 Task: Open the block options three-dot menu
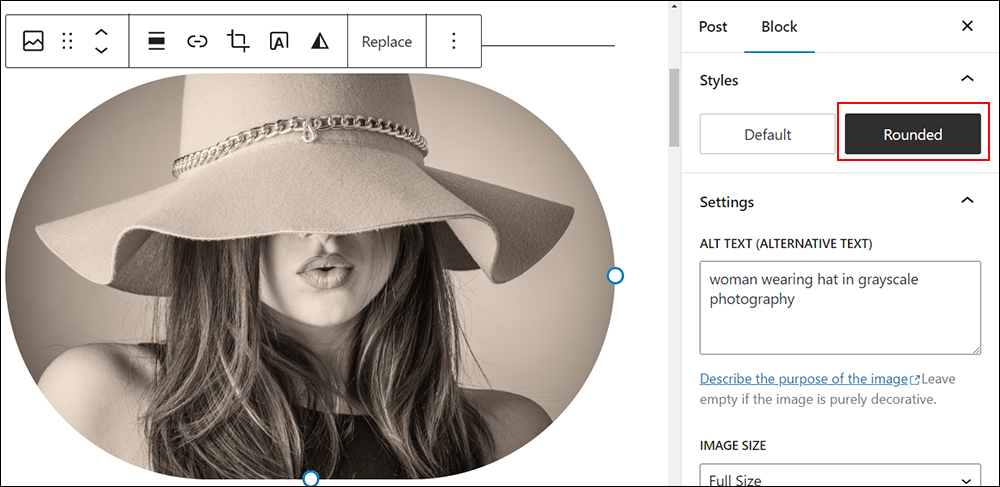[453, 41]
